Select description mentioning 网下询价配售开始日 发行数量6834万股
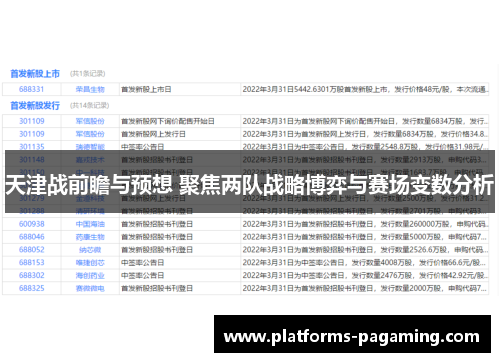The image size is (500, 362). point(366,121)
